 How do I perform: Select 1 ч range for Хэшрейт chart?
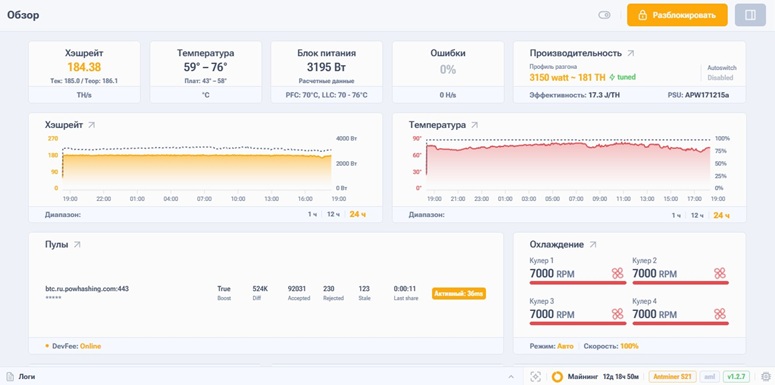point(312,214)
